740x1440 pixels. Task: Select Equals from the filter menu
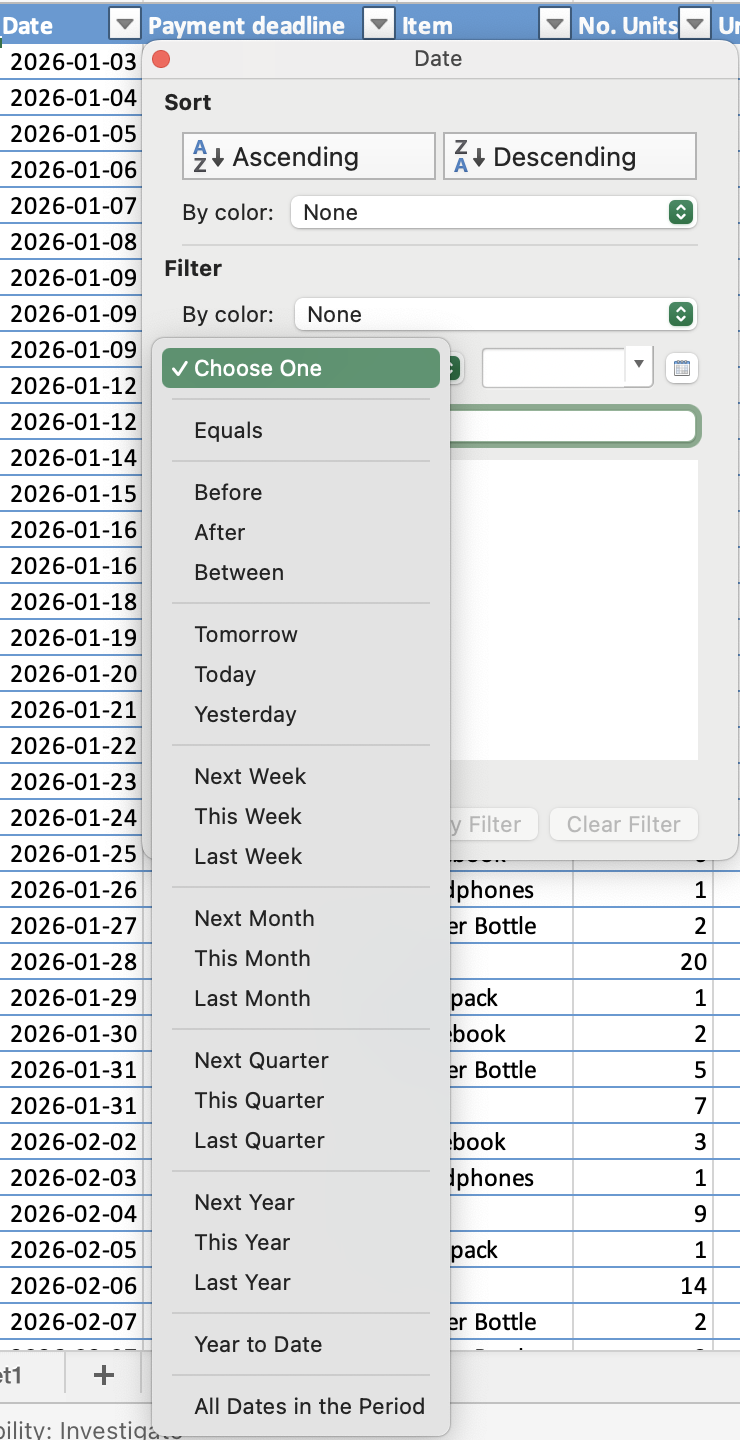click(229, 430)
